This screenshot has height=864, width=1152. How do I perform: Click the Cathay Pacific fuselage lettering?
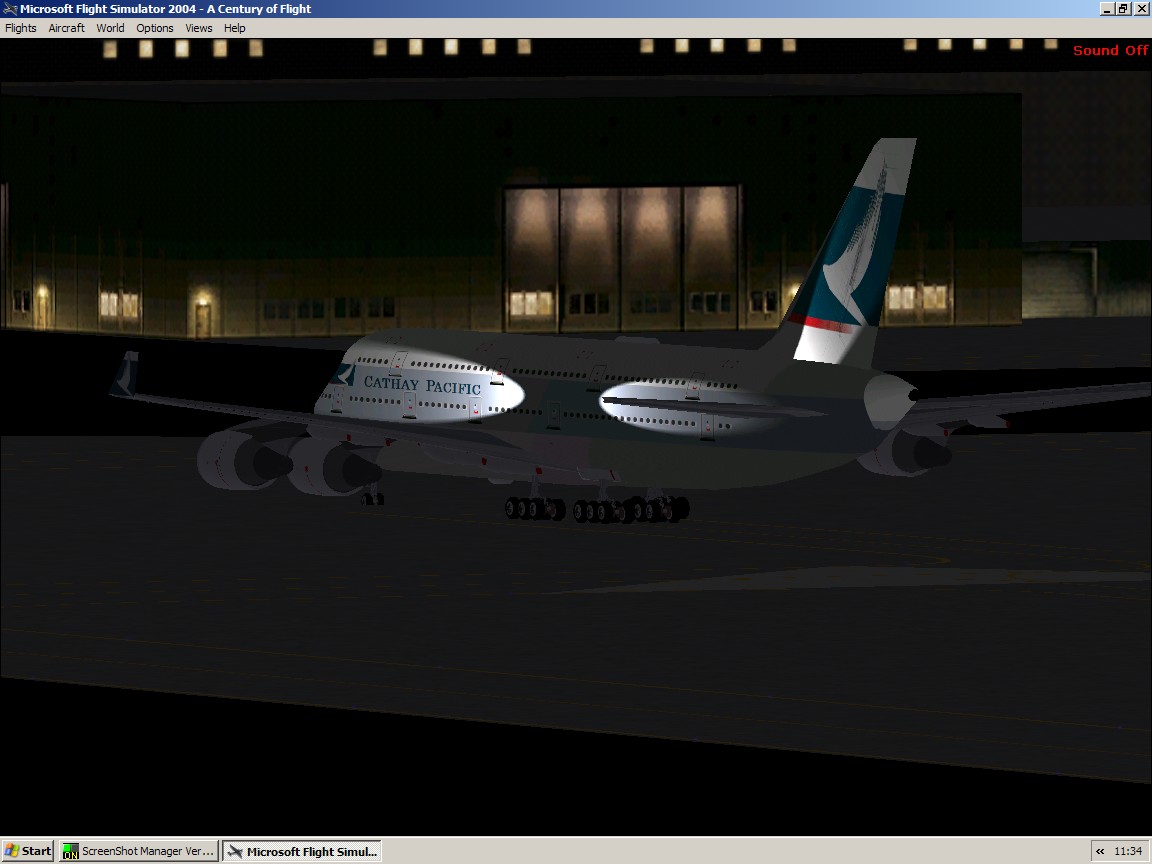coord(422,384)
